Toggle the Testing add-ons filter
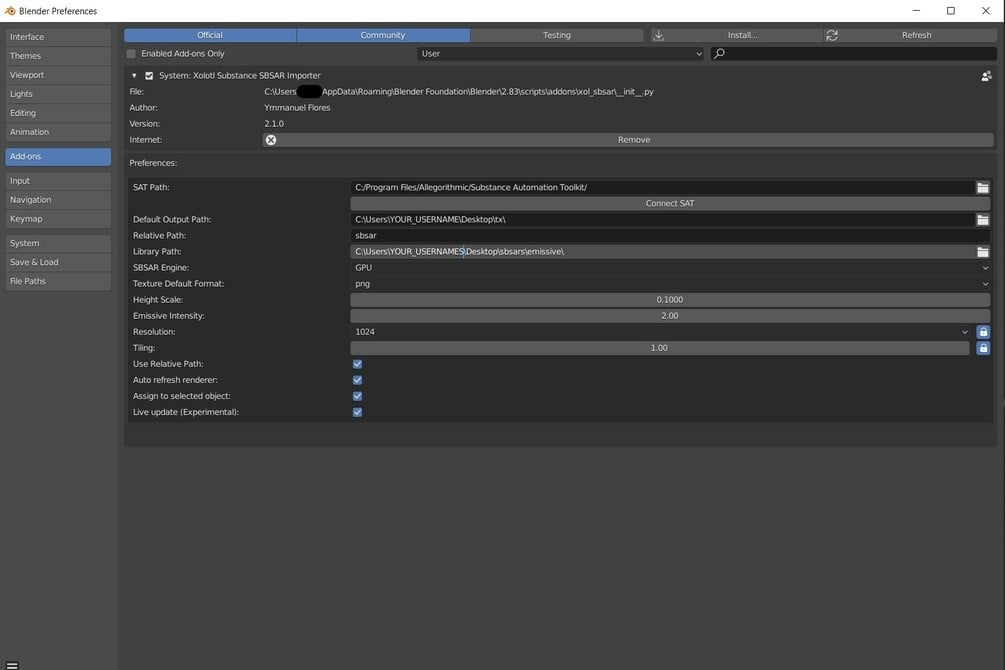 click(556, 35)
